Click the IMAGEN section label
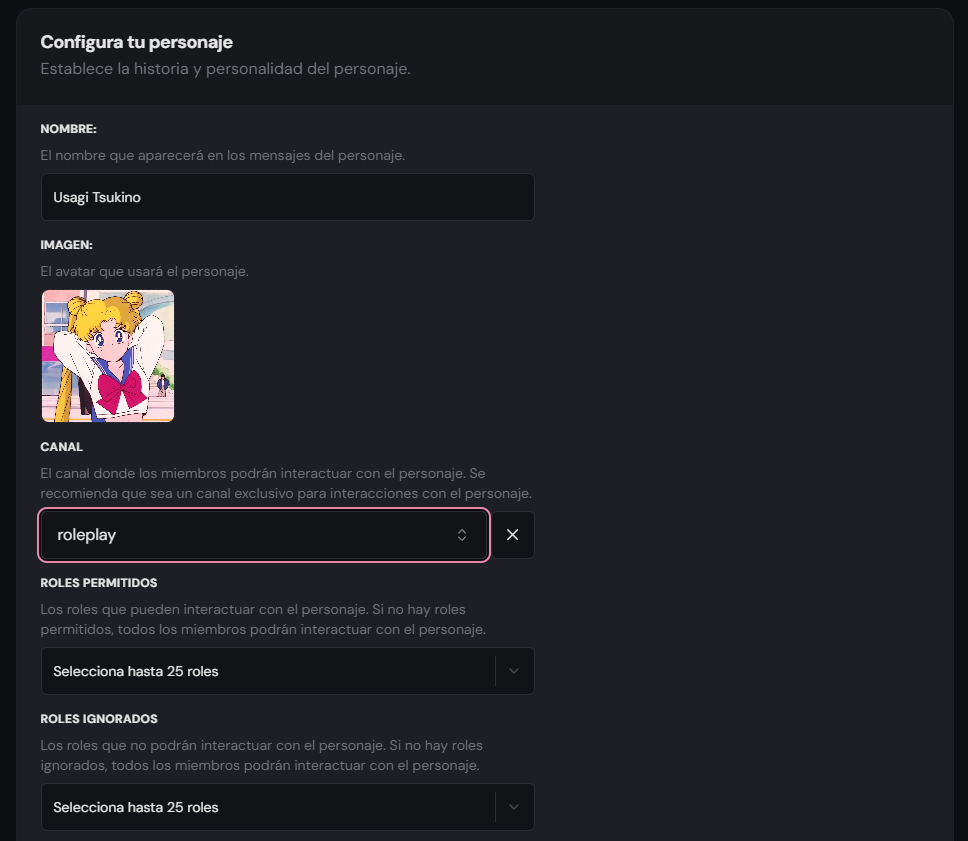This screenshot has height=841, width=968. pyautogui.click(x=67, y=245)
